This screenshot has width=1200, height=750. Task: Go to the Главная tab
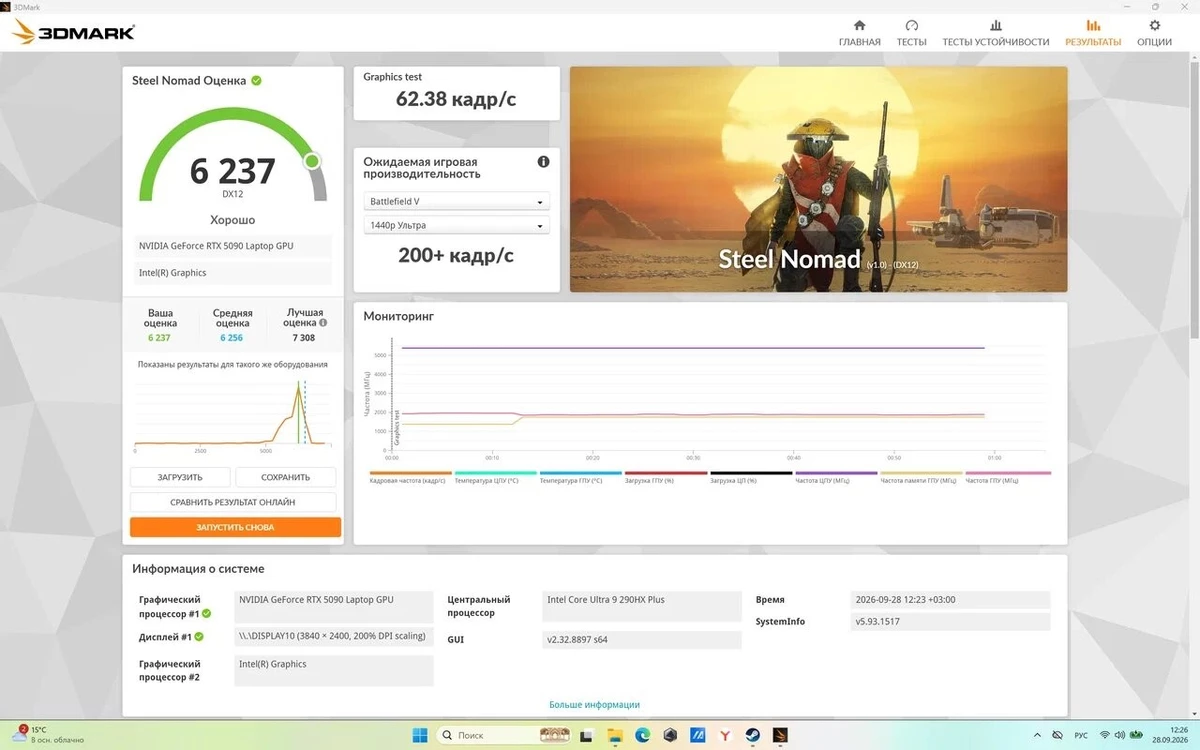(x=859, y=33)
